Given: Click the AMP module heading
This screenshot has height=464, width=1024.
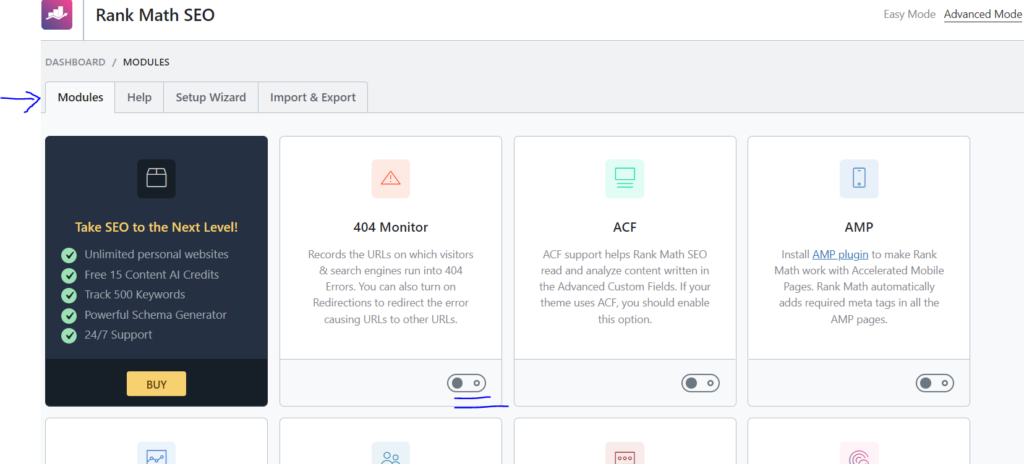Looking at the screenshot, I should point(859,227).
